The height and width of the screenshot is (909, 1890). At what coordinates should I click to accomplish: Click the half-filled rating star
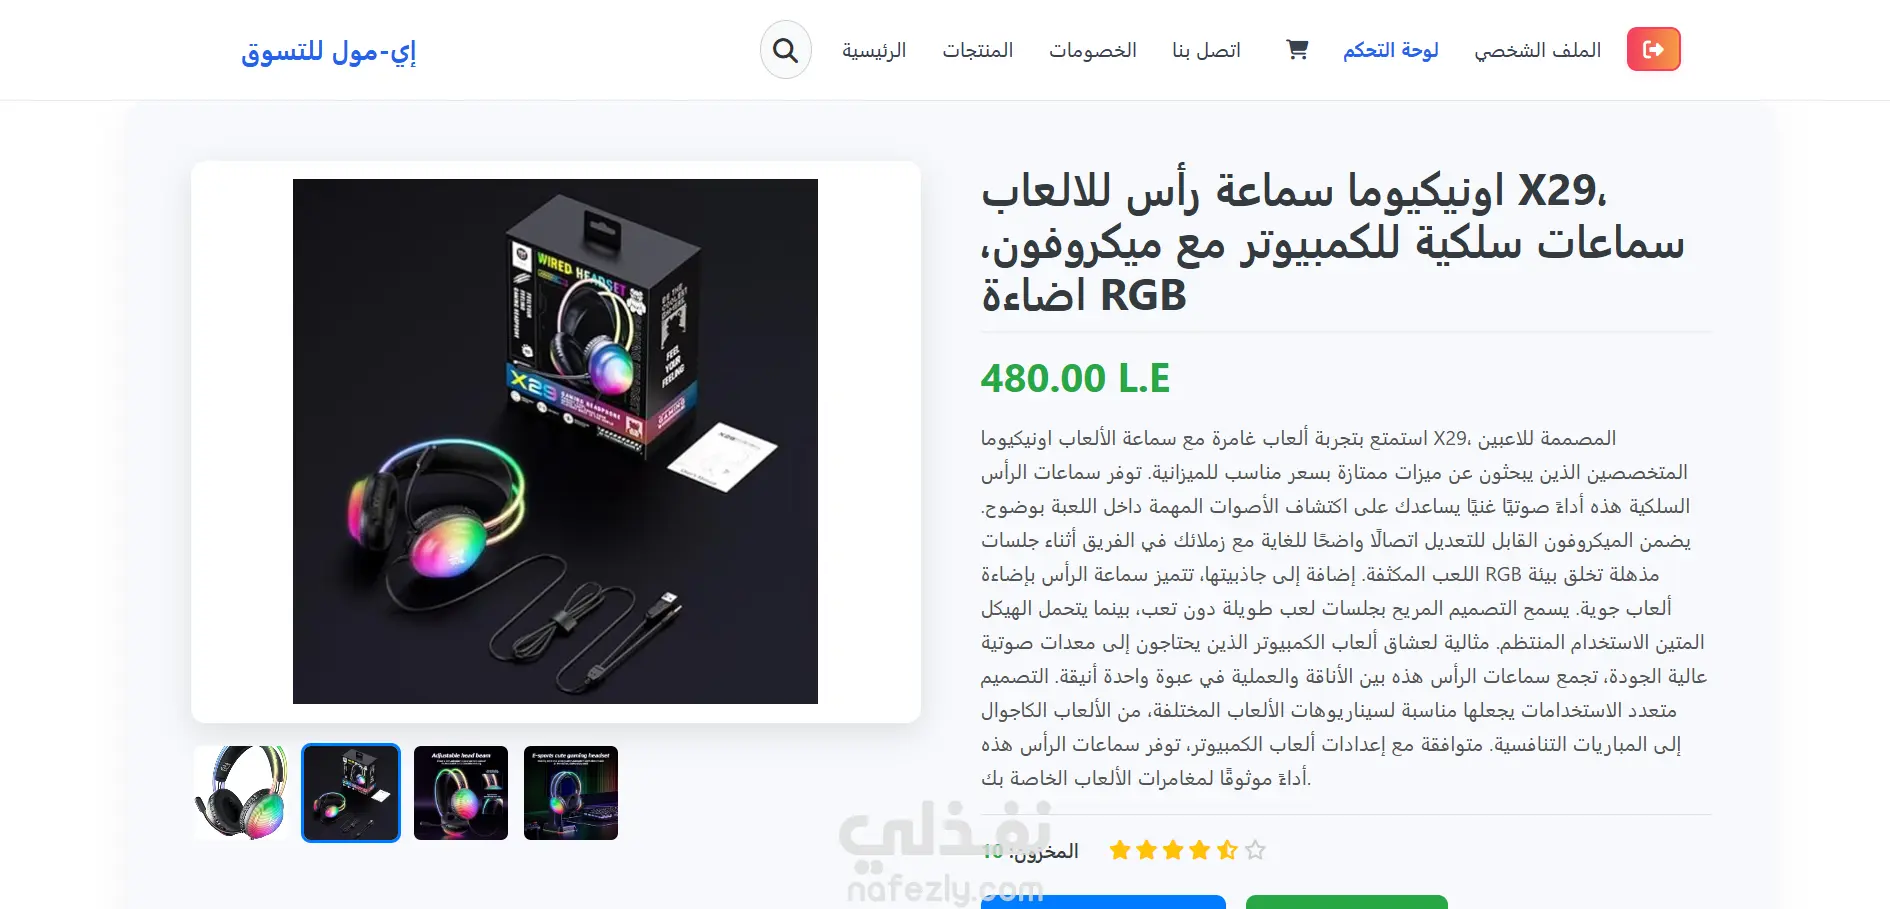coord(1228,850)
